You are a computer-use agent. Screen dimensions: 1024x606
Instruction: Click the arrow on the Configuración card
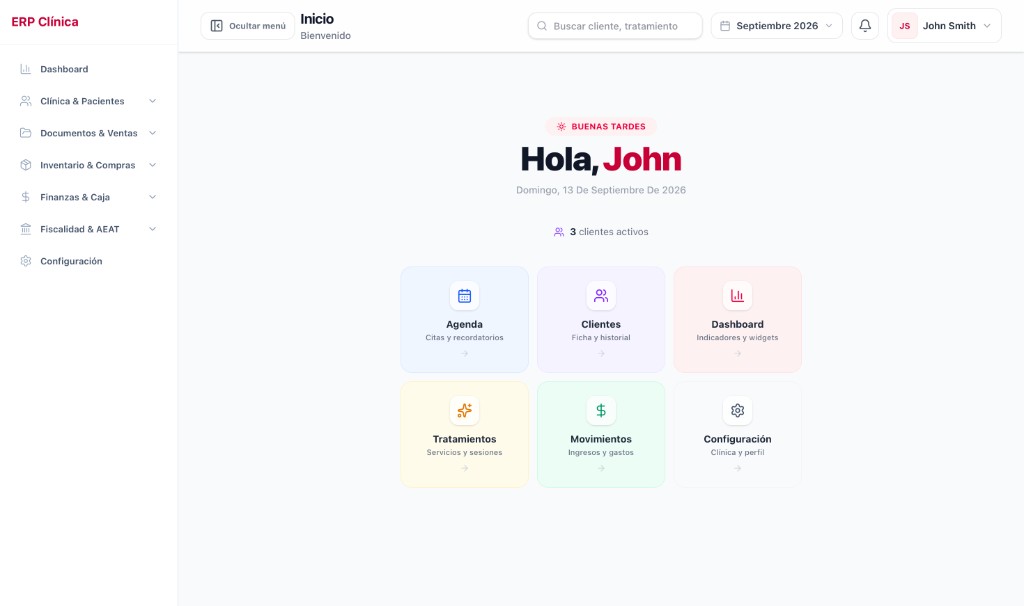737,468
